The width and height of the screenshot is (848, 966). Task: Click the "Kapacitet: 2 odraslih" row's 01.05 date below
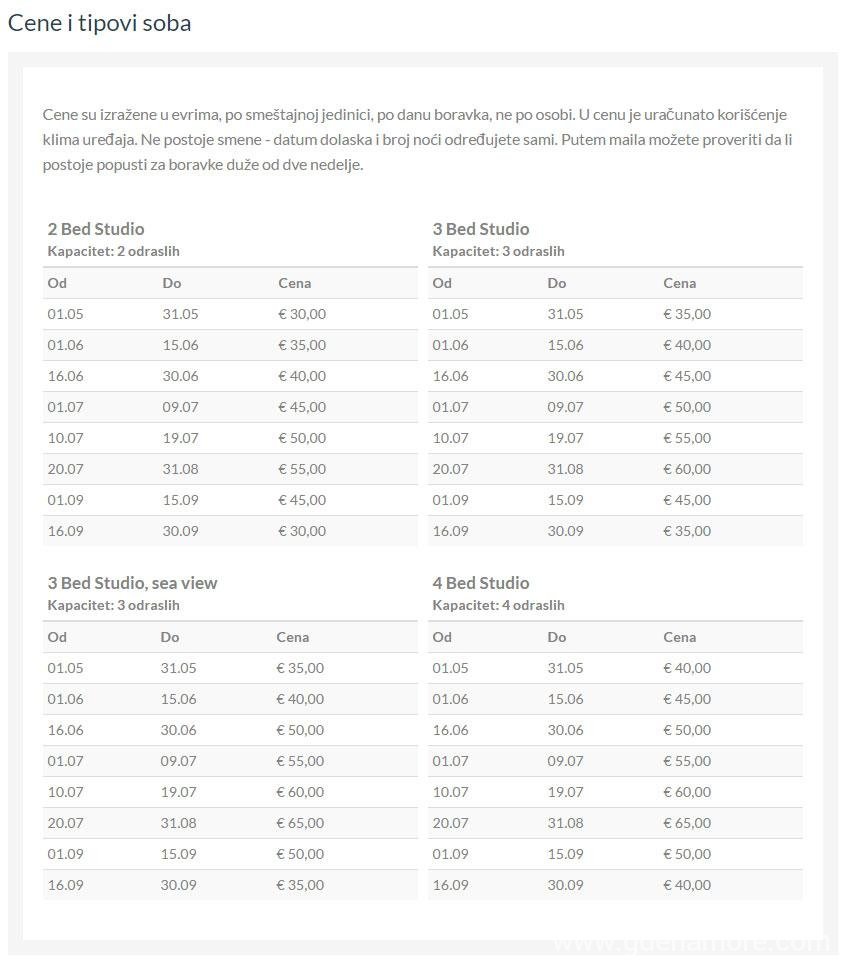click(64, 314)
